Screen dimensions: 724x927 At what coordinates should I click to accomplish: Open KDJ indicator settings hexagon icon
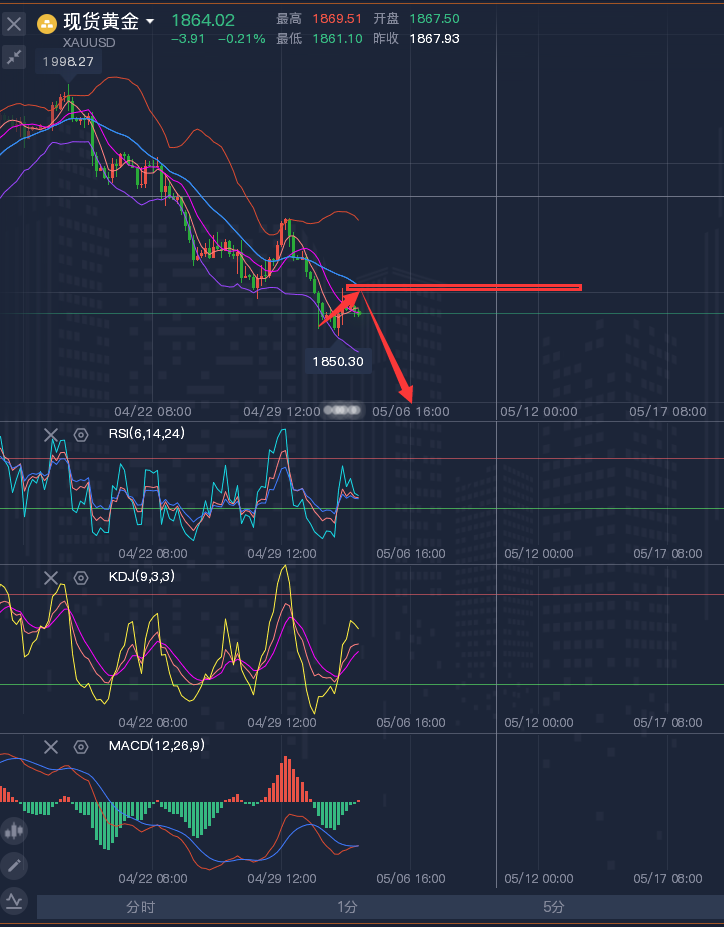(81, 577)
